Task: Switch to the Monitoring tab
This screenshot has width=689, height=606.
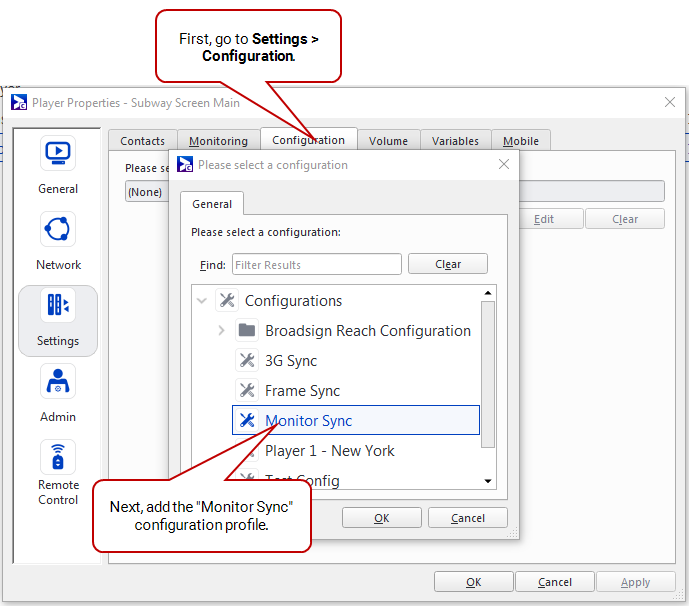Action: (x=218, y=141)
